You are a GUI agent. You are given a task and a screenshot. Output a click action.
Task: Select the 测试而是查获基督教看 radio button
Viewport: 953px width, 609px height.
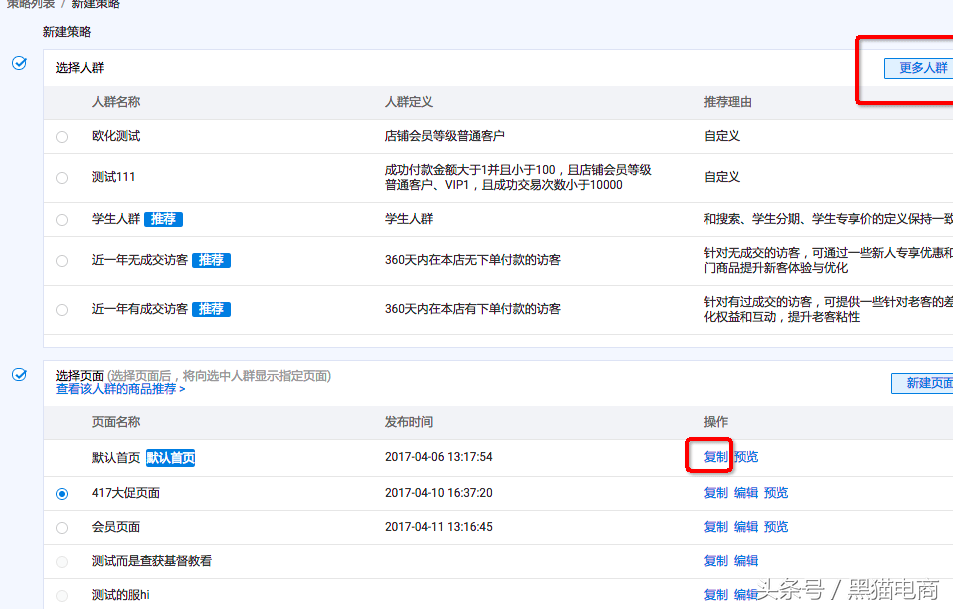click(62, 562)
